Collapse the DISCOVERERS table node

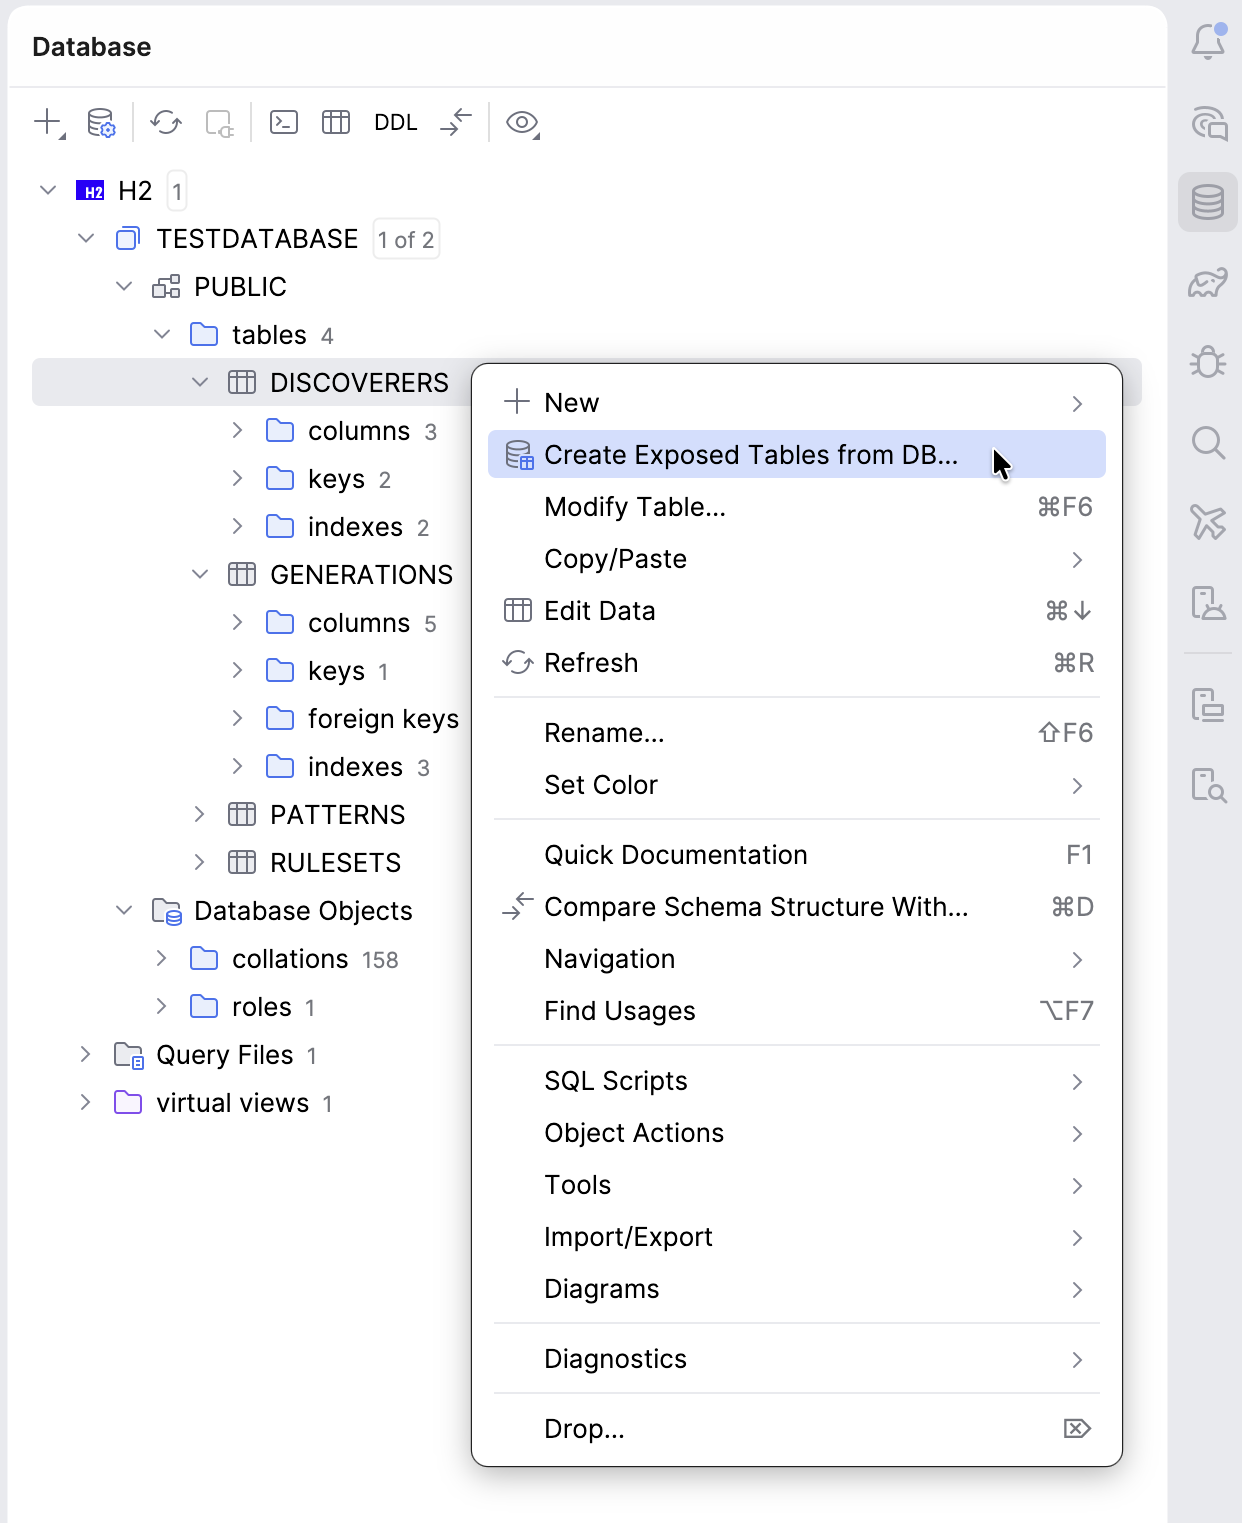pyautogui.click(x=200, y=382)
